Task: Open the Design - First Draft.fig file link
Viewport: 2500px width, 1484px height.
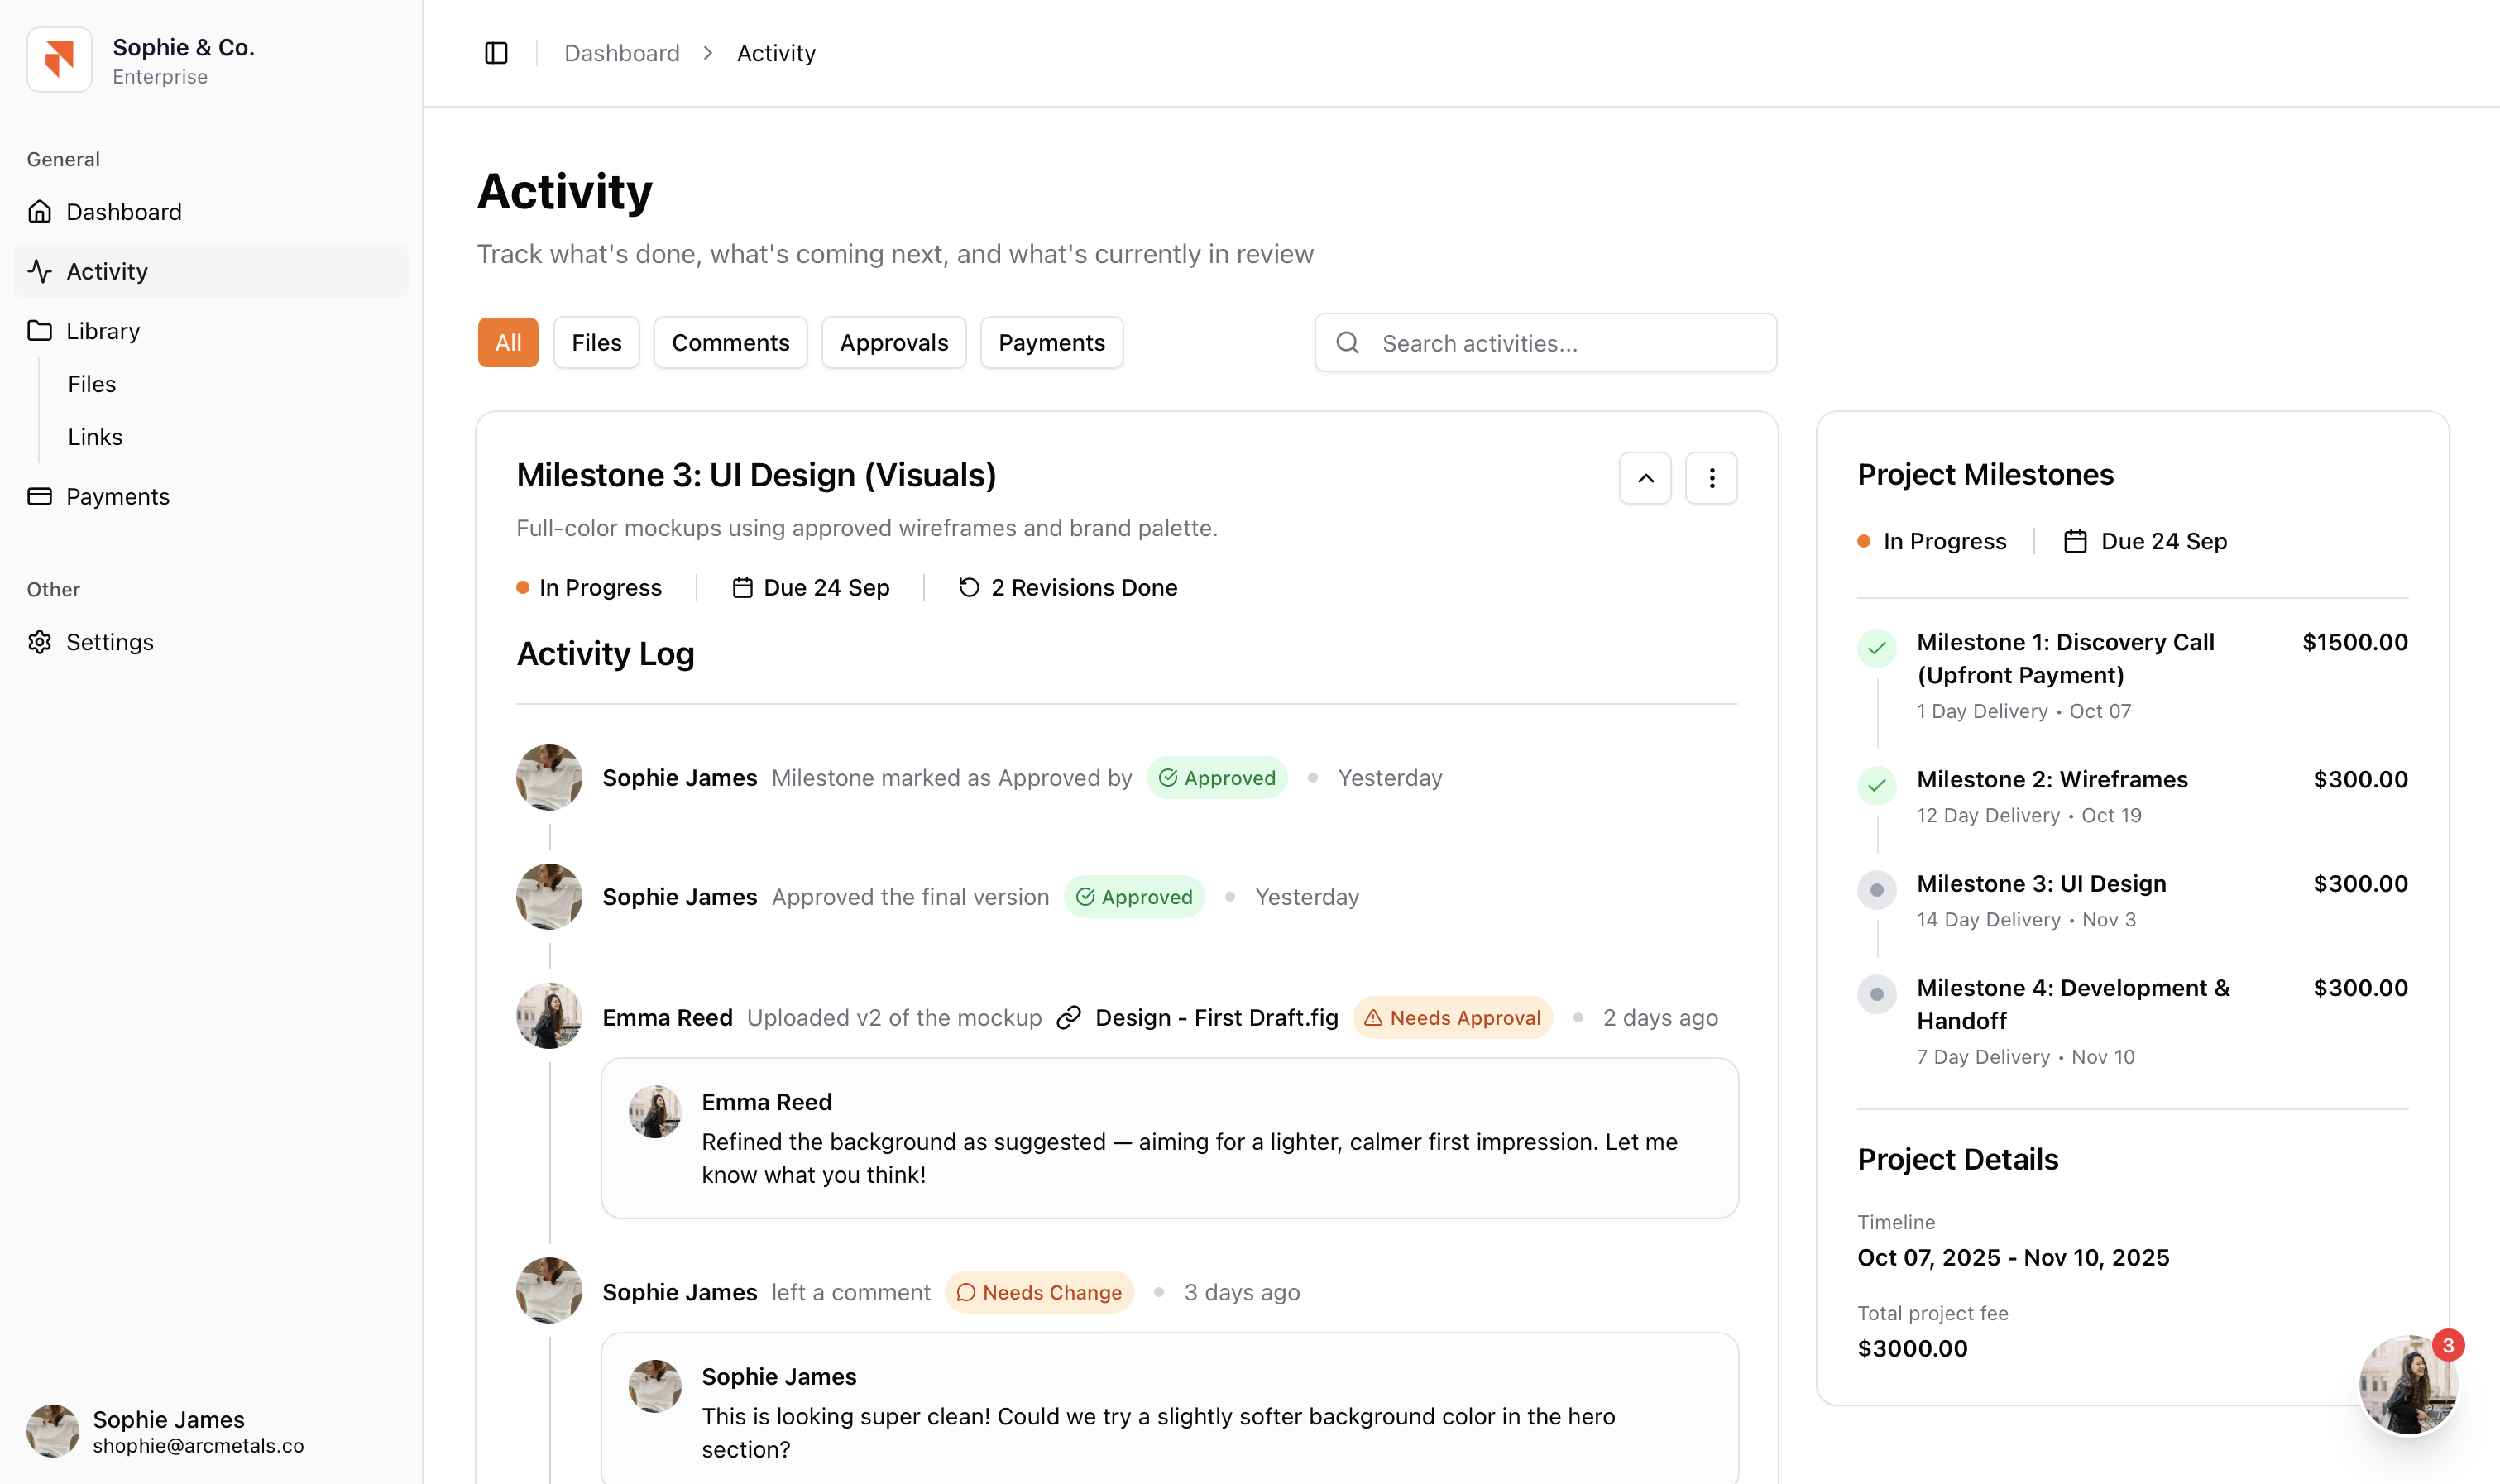Action: point(1216,1018)
